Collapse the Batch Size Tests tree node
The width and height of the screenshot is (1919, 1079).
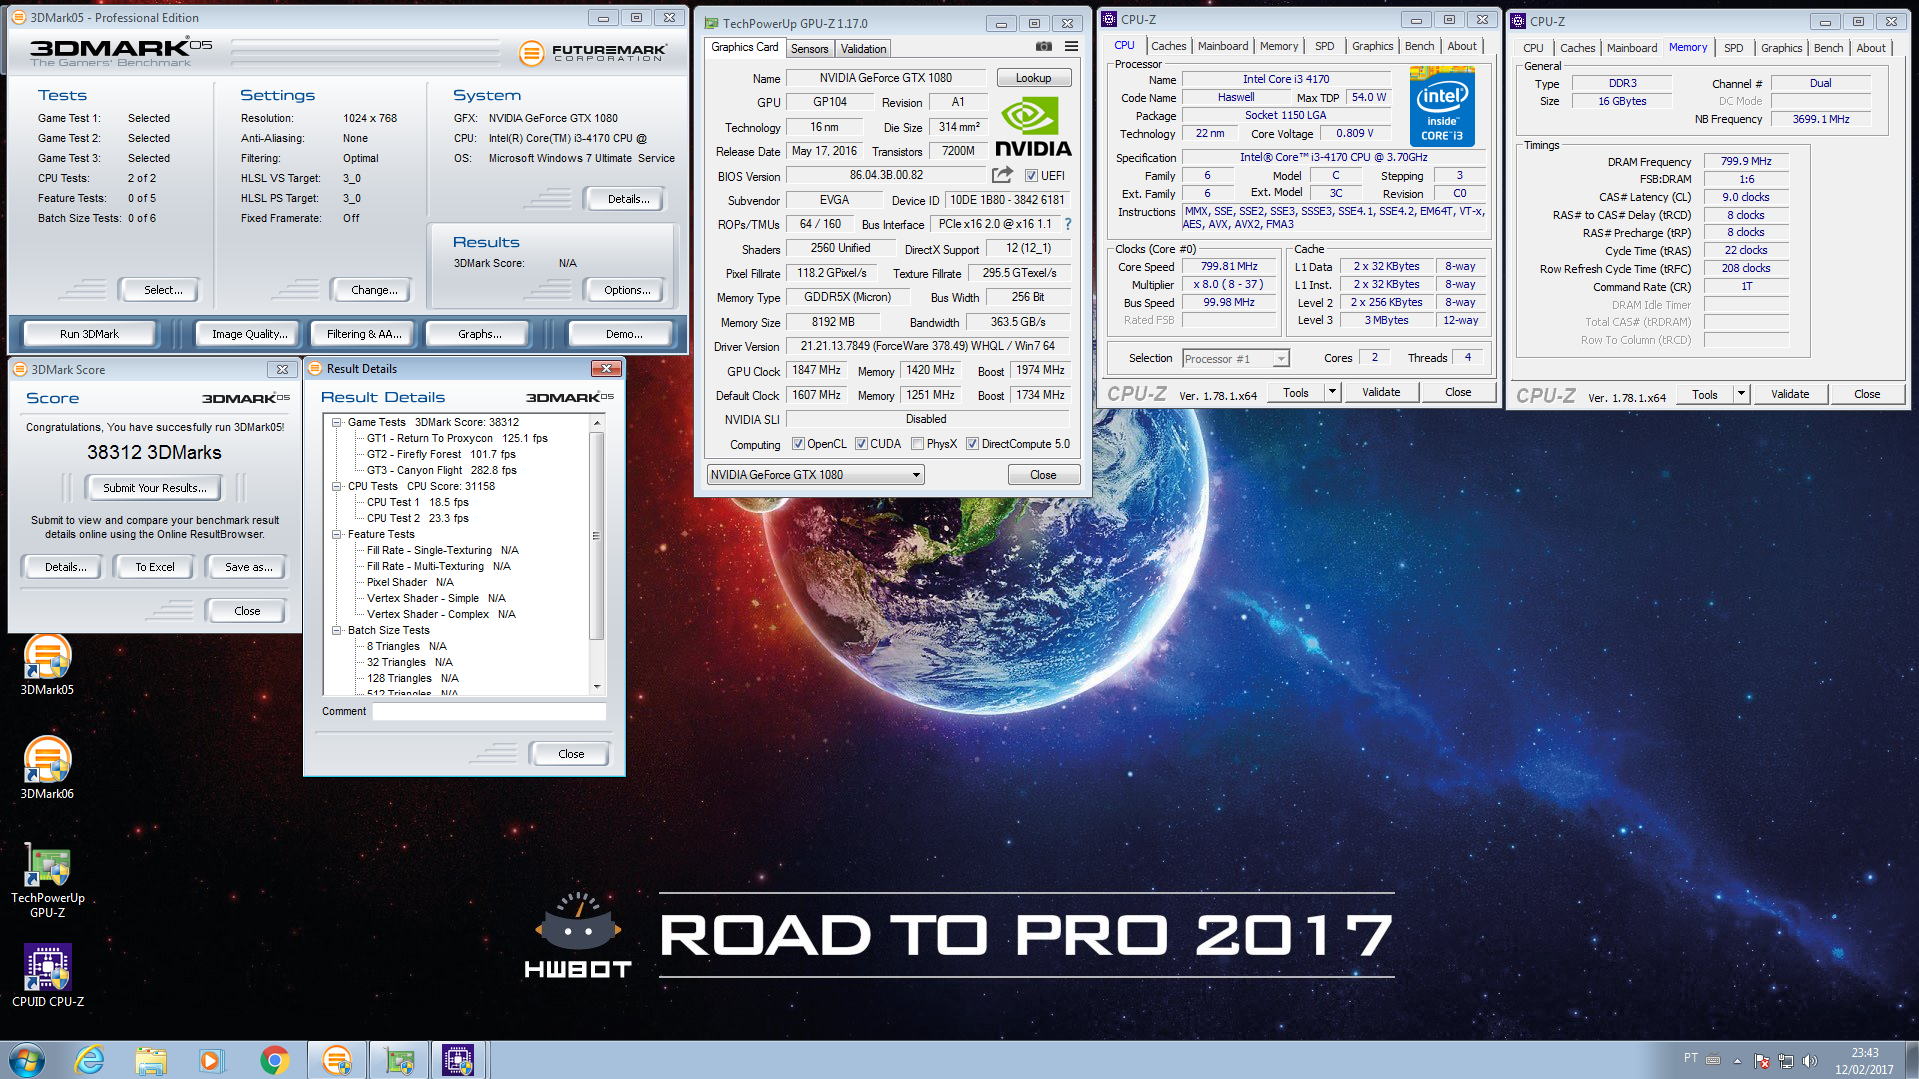337,630
